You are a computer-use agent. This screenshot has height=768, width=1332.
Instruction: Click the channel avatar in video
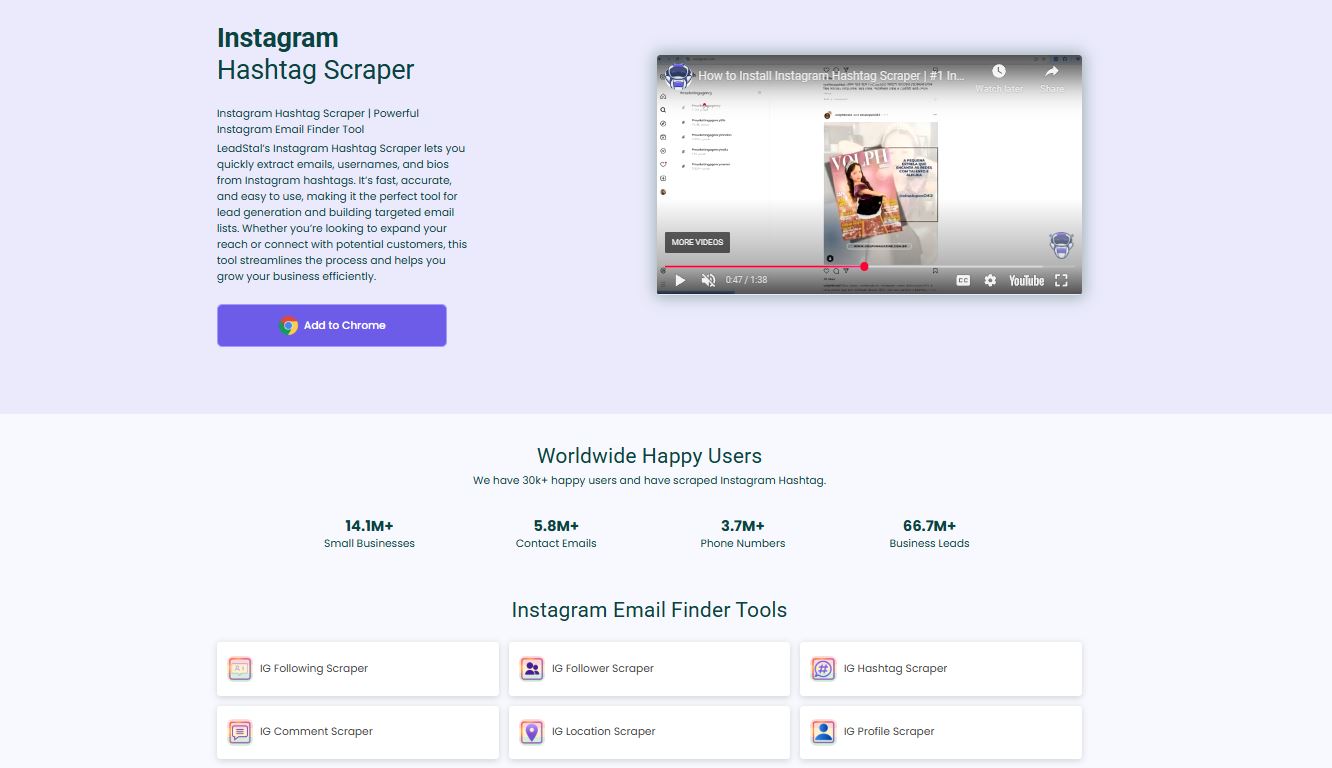pos(679,76)
